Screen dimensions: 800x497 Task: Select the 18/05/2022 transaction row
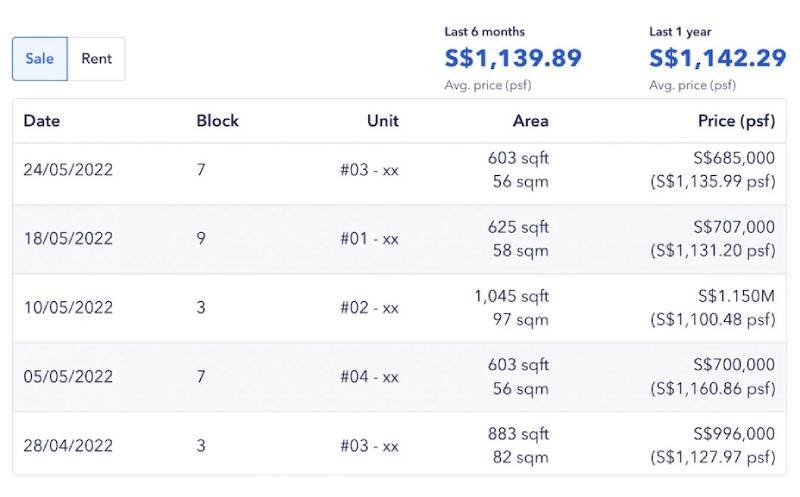click(x=399, y=239)
